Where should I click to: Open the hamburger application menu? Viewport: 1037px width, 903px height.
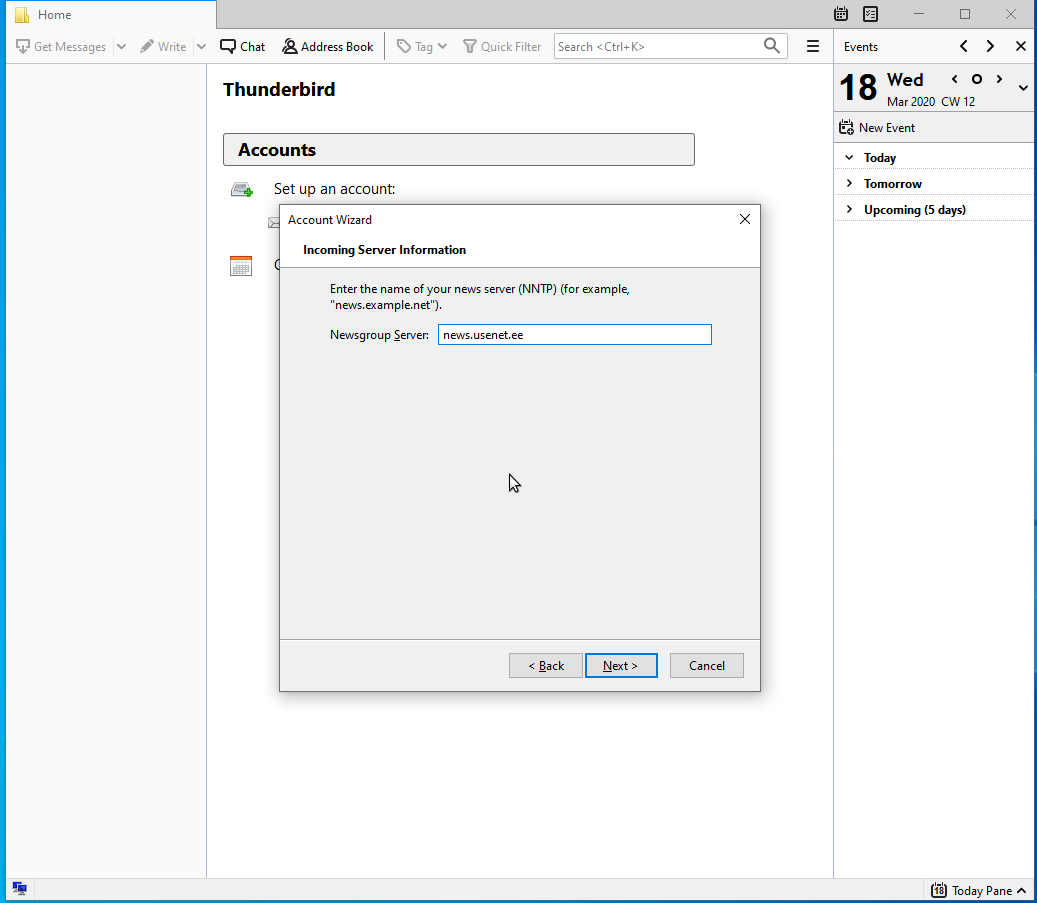coord(813,46)
